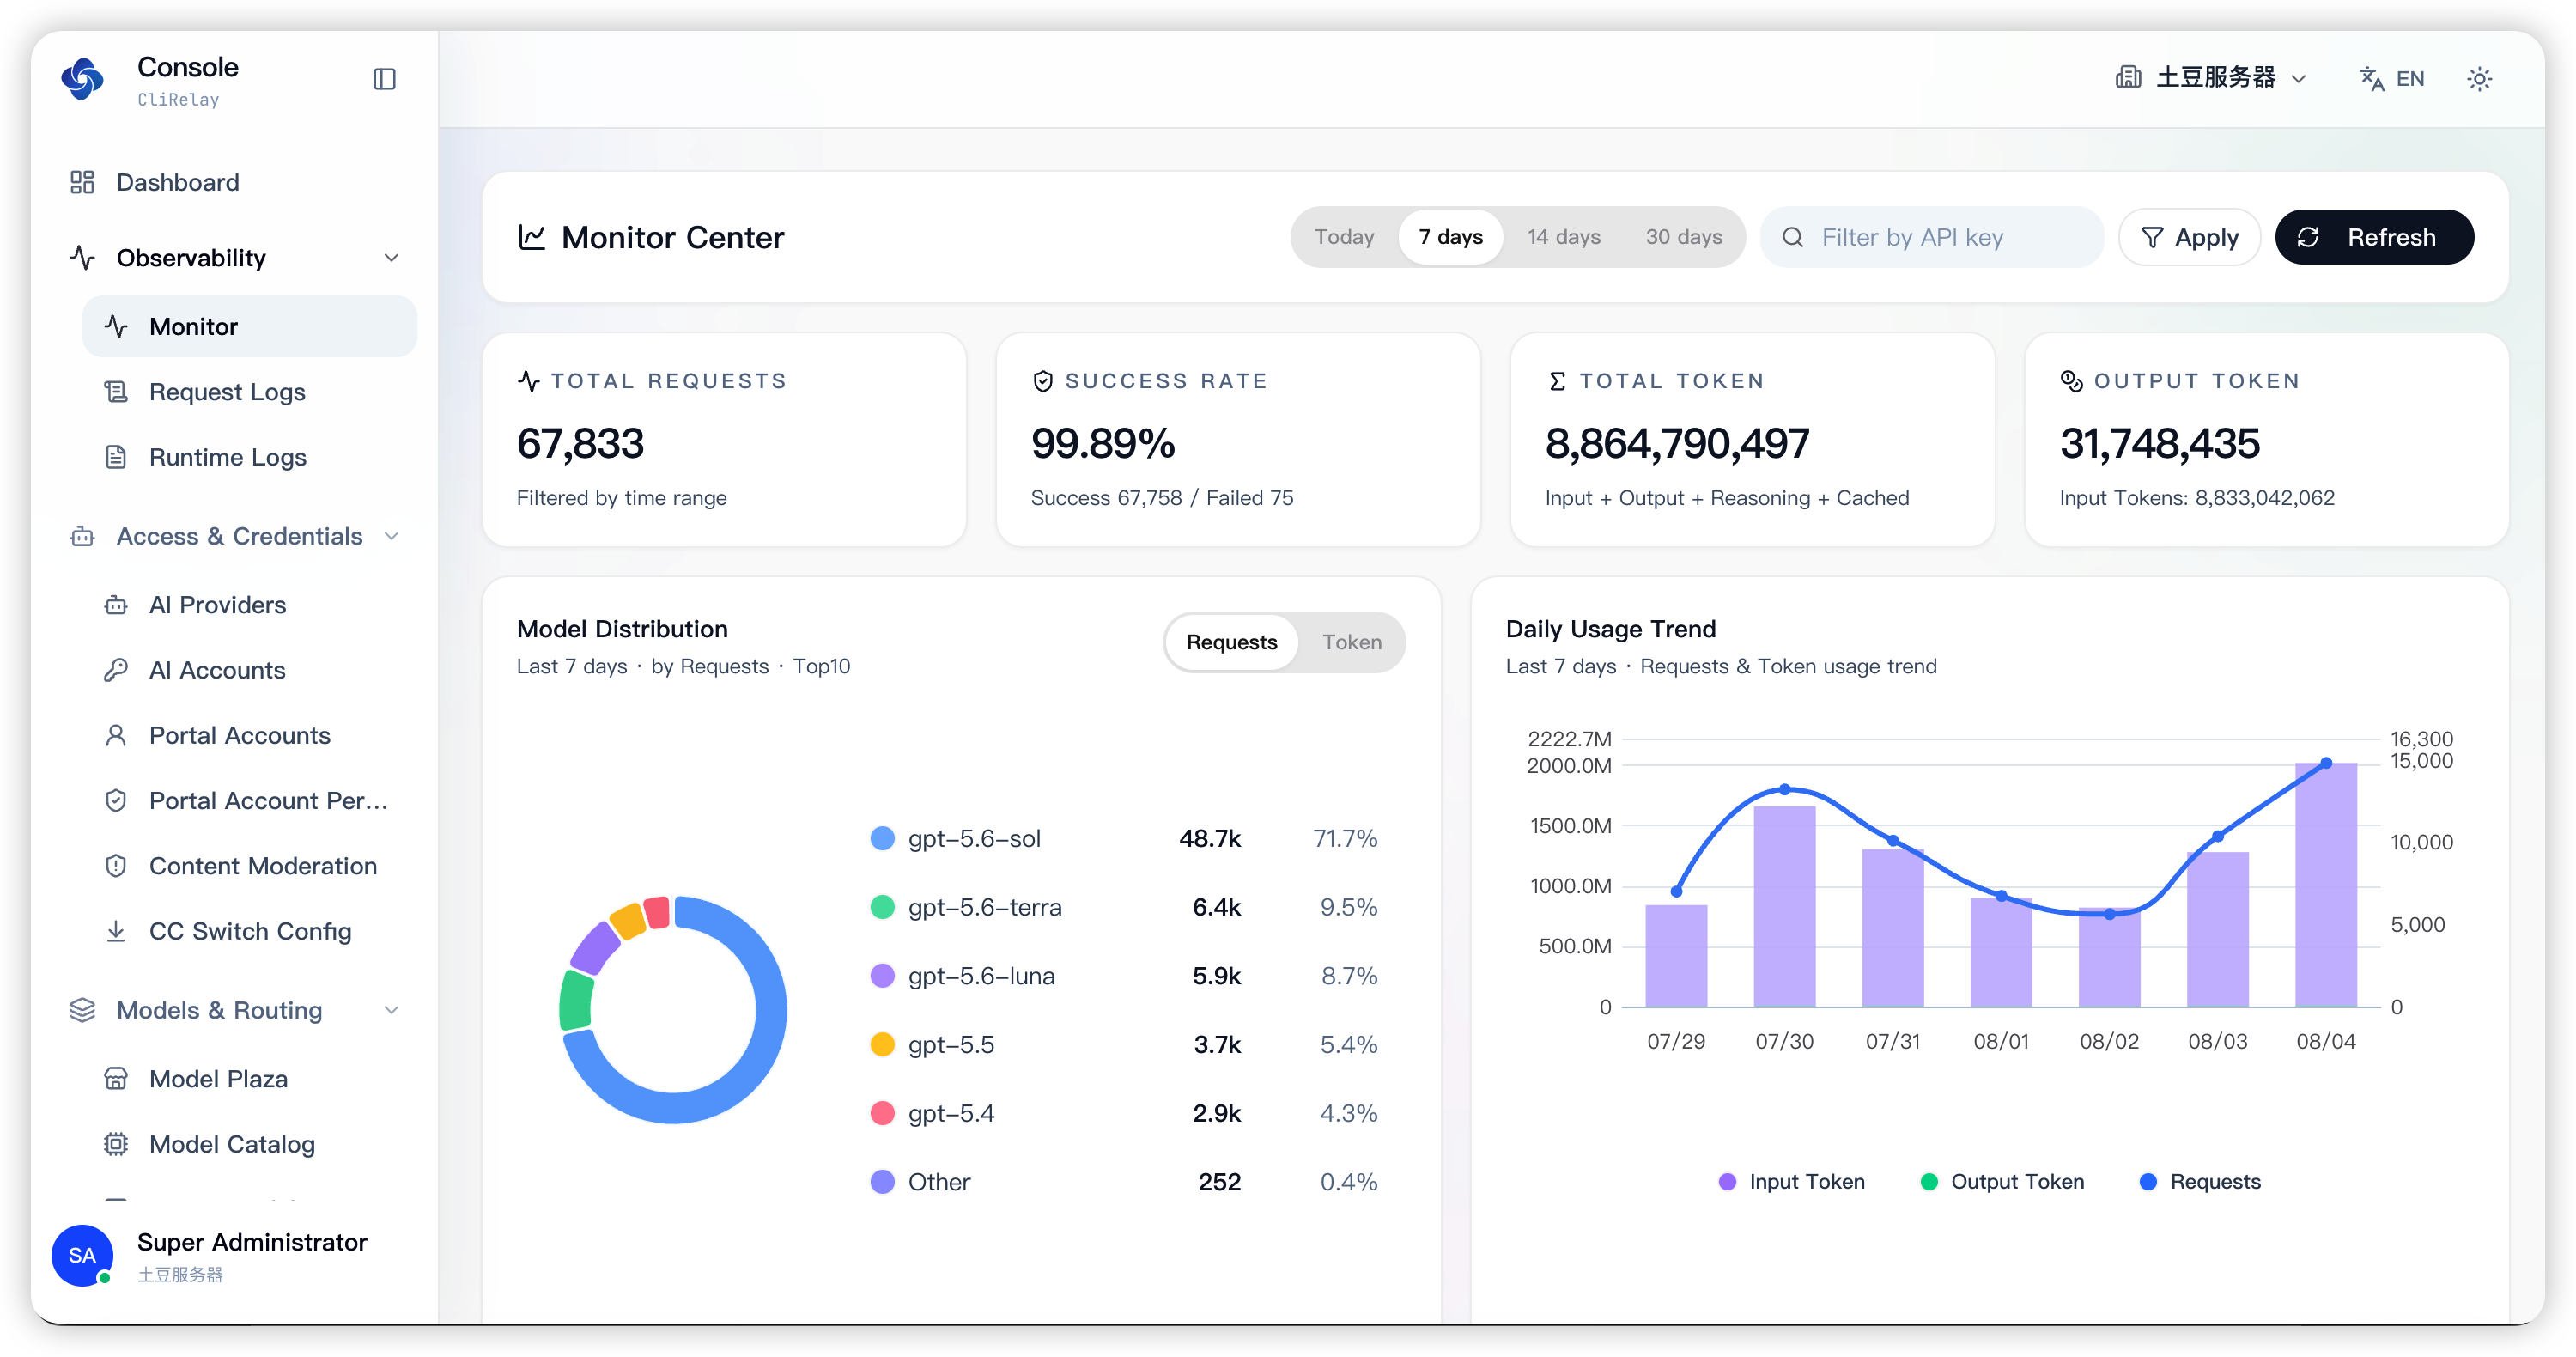Click the gpt-5.6-terra green color dot

882,907
